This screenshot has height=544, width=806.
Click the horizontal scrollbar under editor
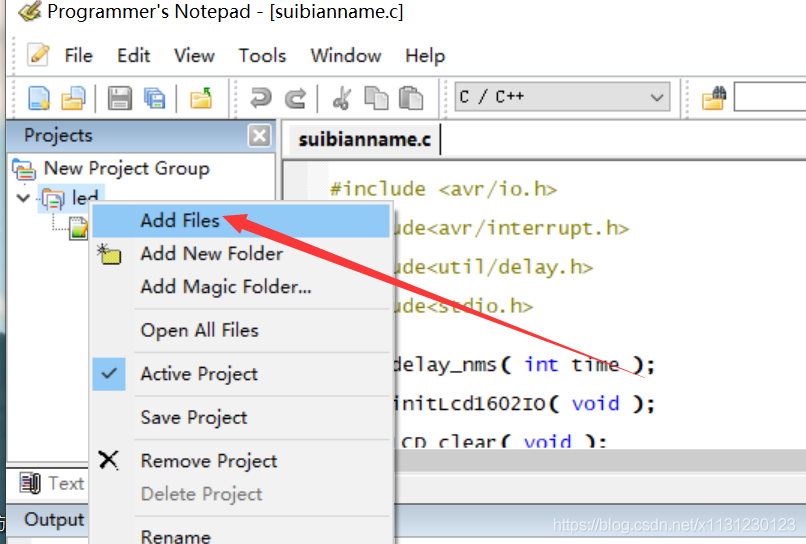600,460
